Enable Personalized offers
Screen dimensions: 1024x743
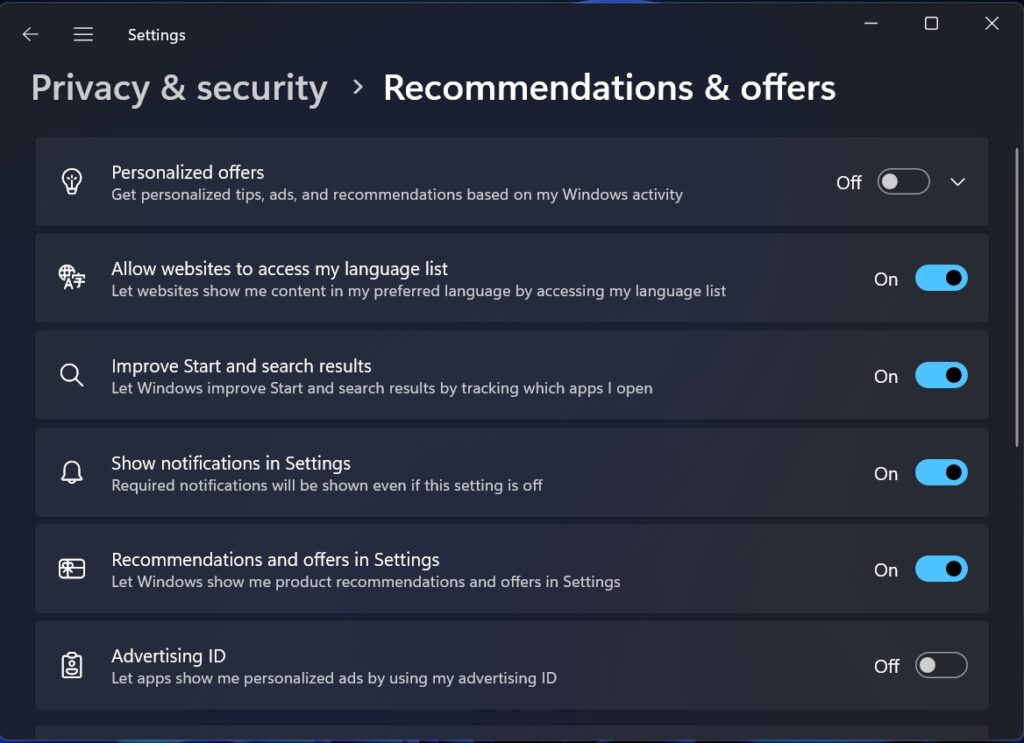coord(902,181)
